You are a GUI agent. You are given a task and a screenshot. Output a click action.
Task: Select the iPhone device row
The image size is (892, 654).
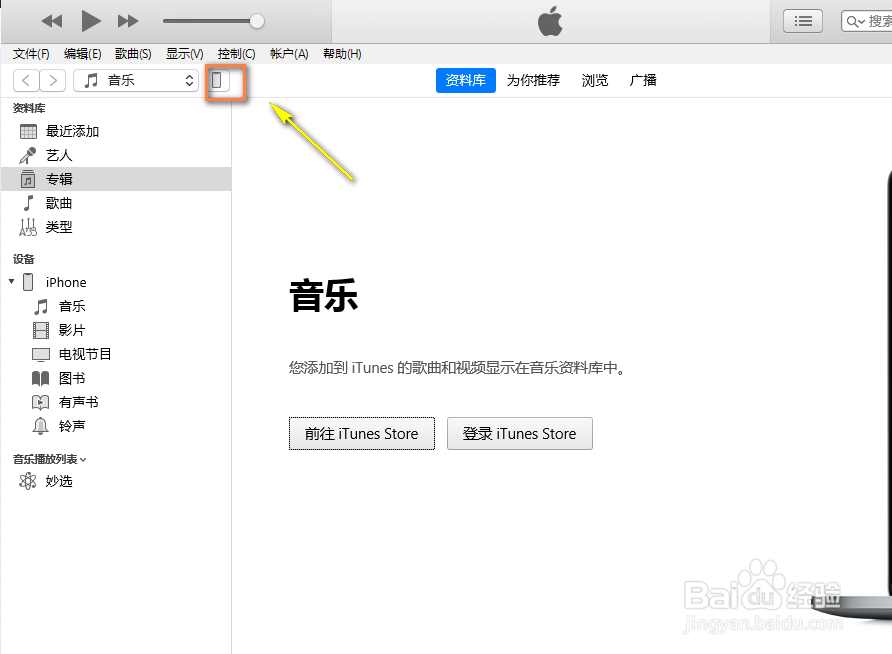pyautogui.click(x=116, y=282)
